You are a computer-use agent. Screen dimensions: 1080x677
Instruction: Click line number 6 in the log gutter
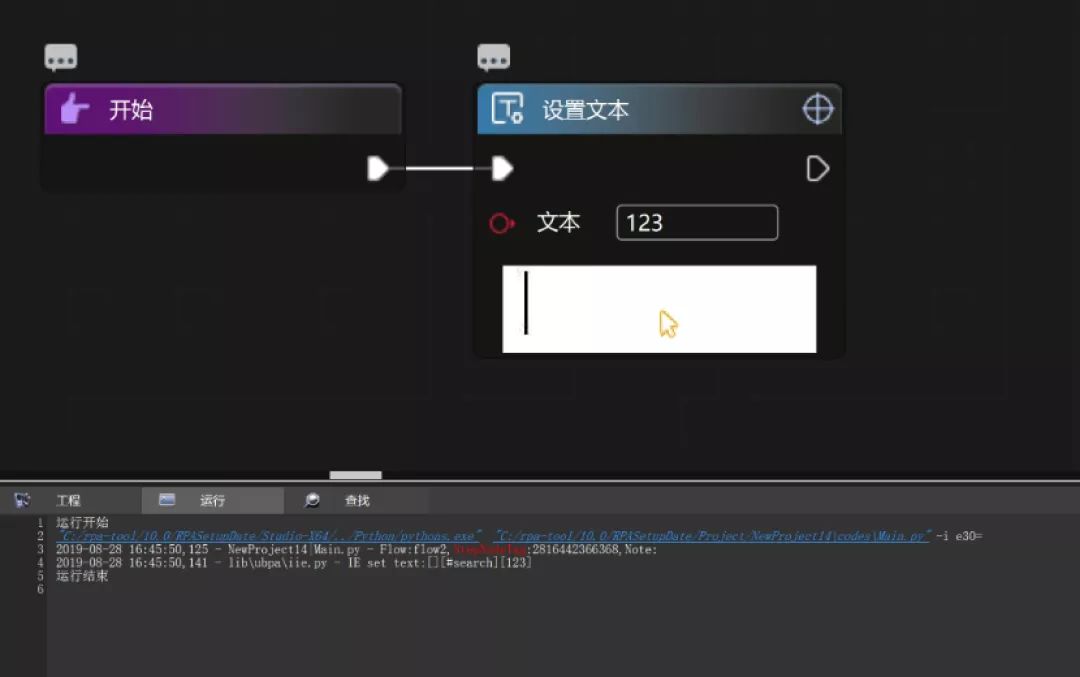pos(40,590)
